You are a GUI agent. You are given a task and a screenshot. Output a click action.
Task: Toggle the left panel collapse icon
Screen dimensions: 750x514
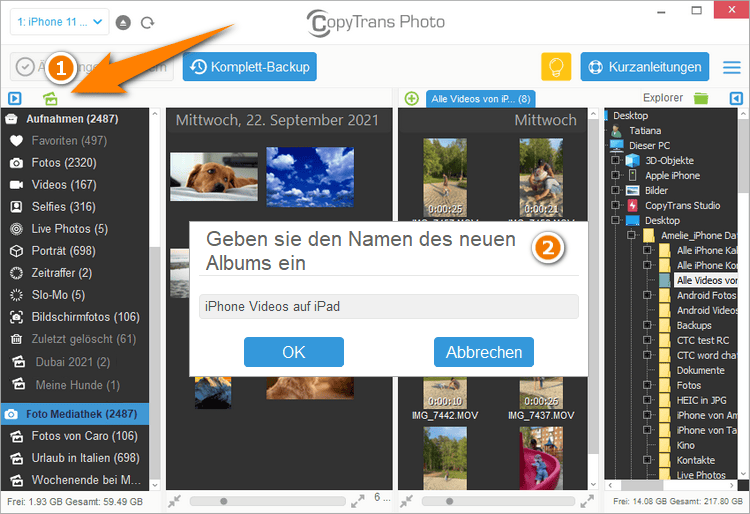pos(15,98)
